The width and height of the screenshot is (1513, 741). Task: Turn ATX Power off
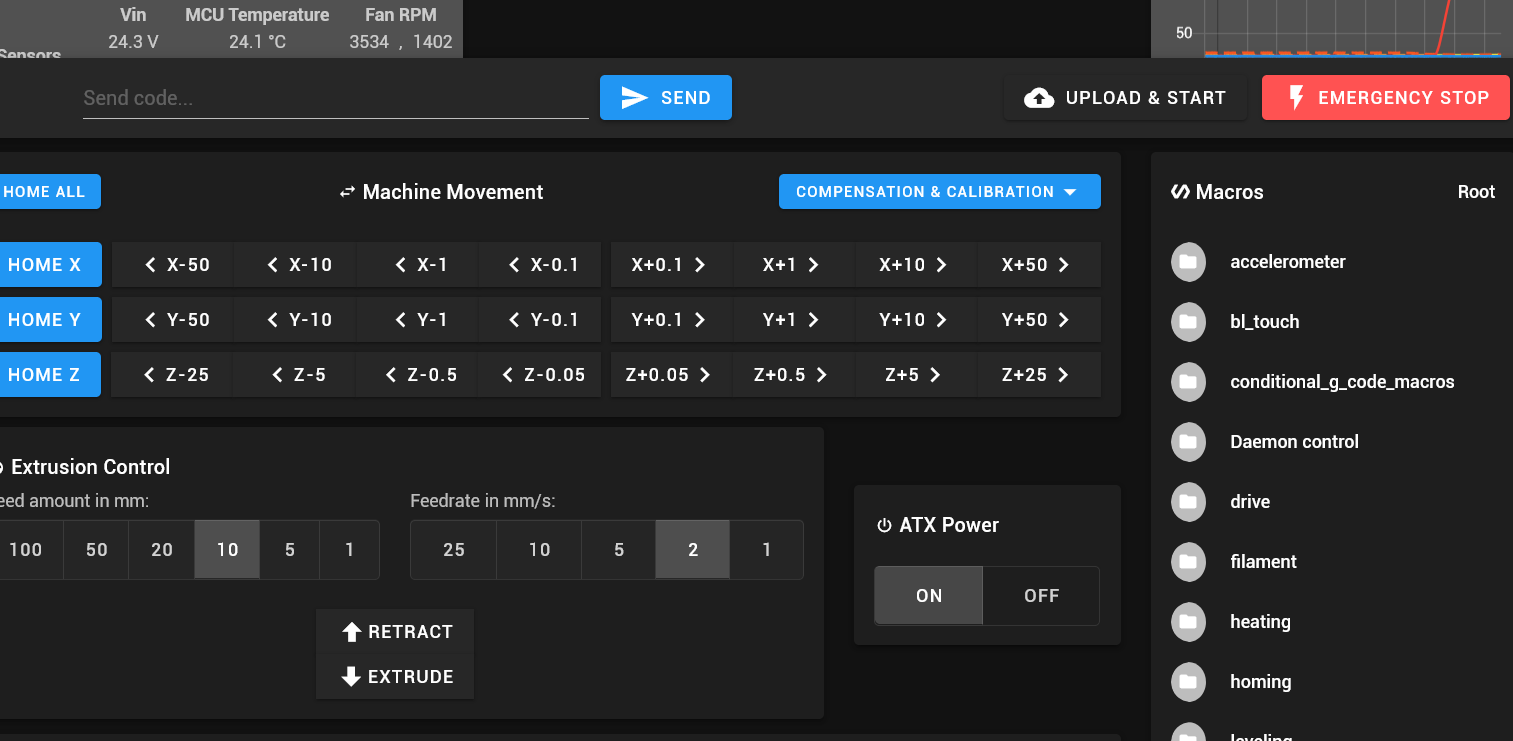click(x=1041, y=596)
